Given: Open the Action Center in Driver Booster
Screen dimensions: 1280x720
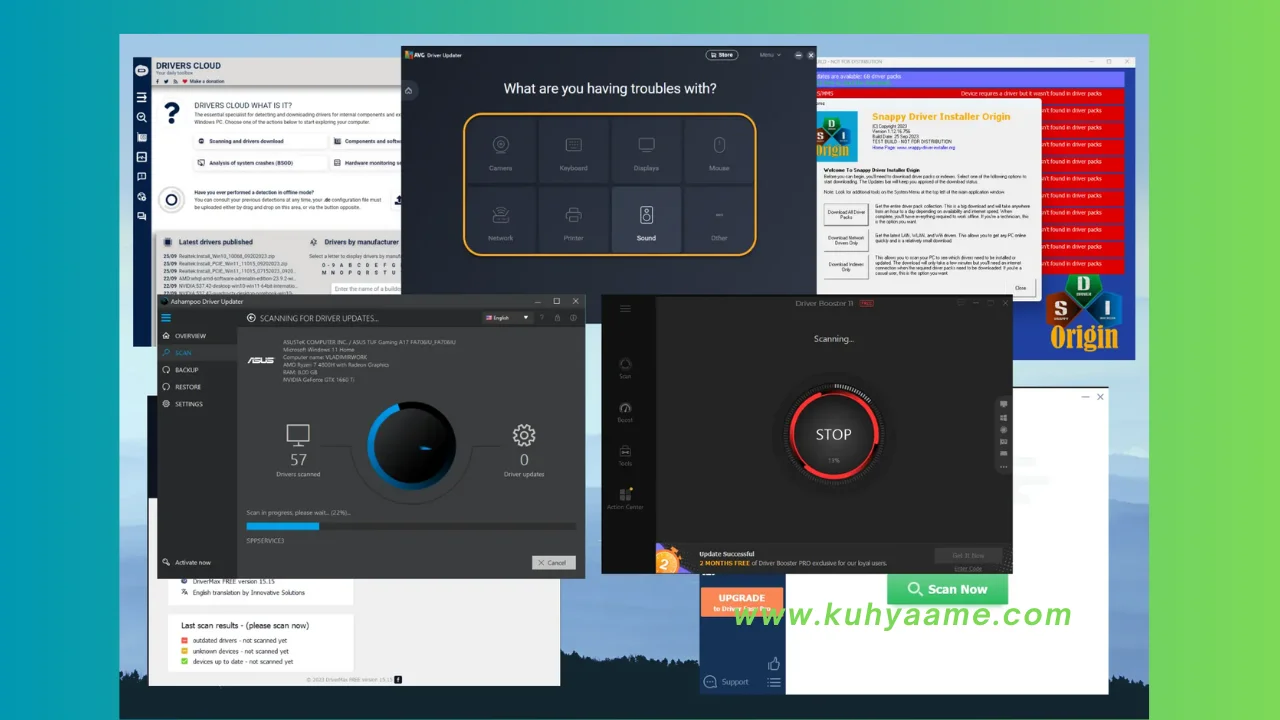Looking at the screenshot, I should pos(625,498).
